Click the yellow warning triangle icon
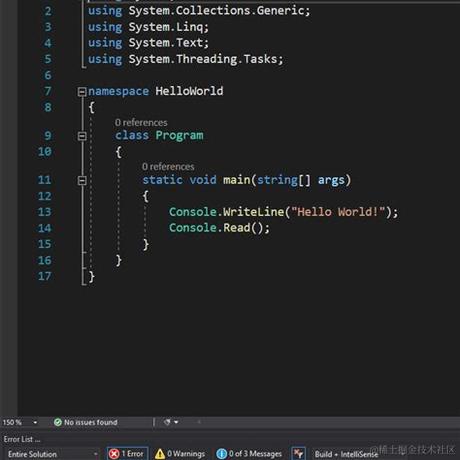The height and width of the screenshot is (460, 460). click(160, 454)
